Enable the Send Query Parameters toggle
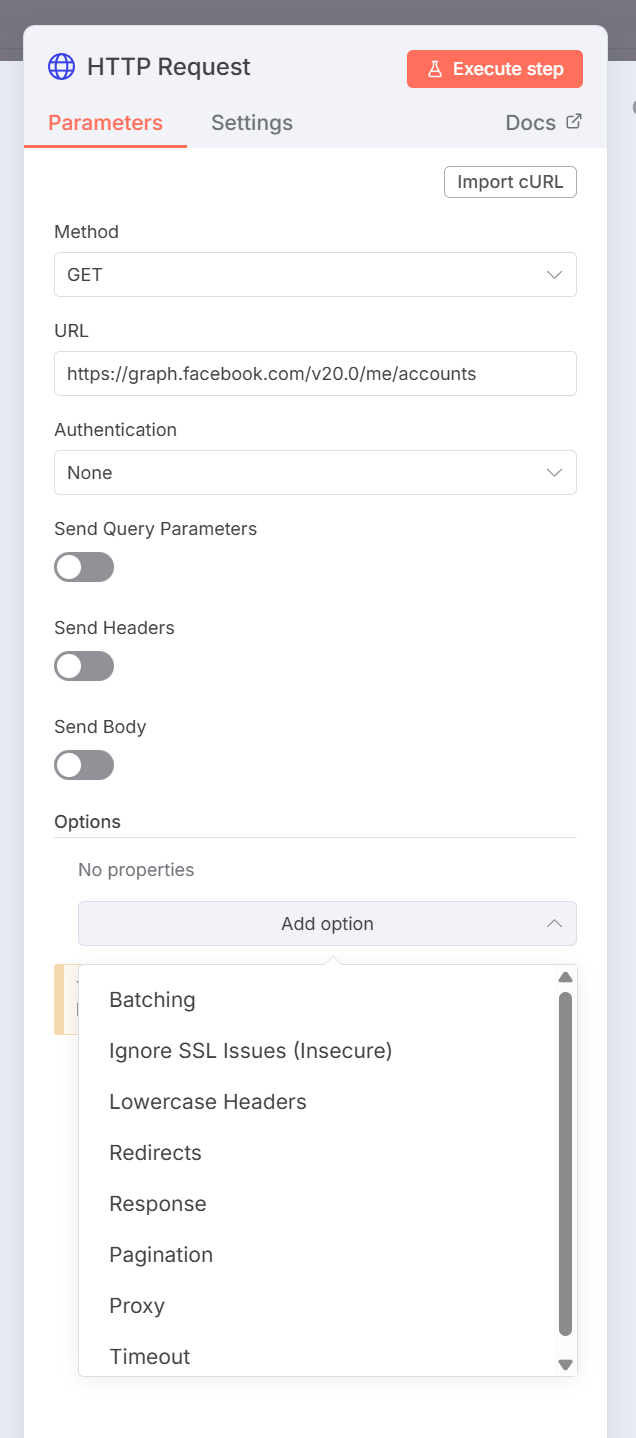 pos(84,567)
